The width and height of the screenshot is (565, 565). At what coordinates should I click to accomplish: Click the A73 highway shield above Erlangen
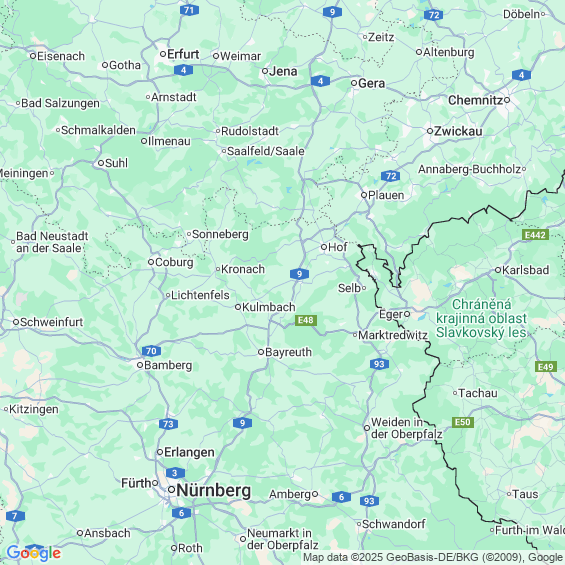[168, 424]
